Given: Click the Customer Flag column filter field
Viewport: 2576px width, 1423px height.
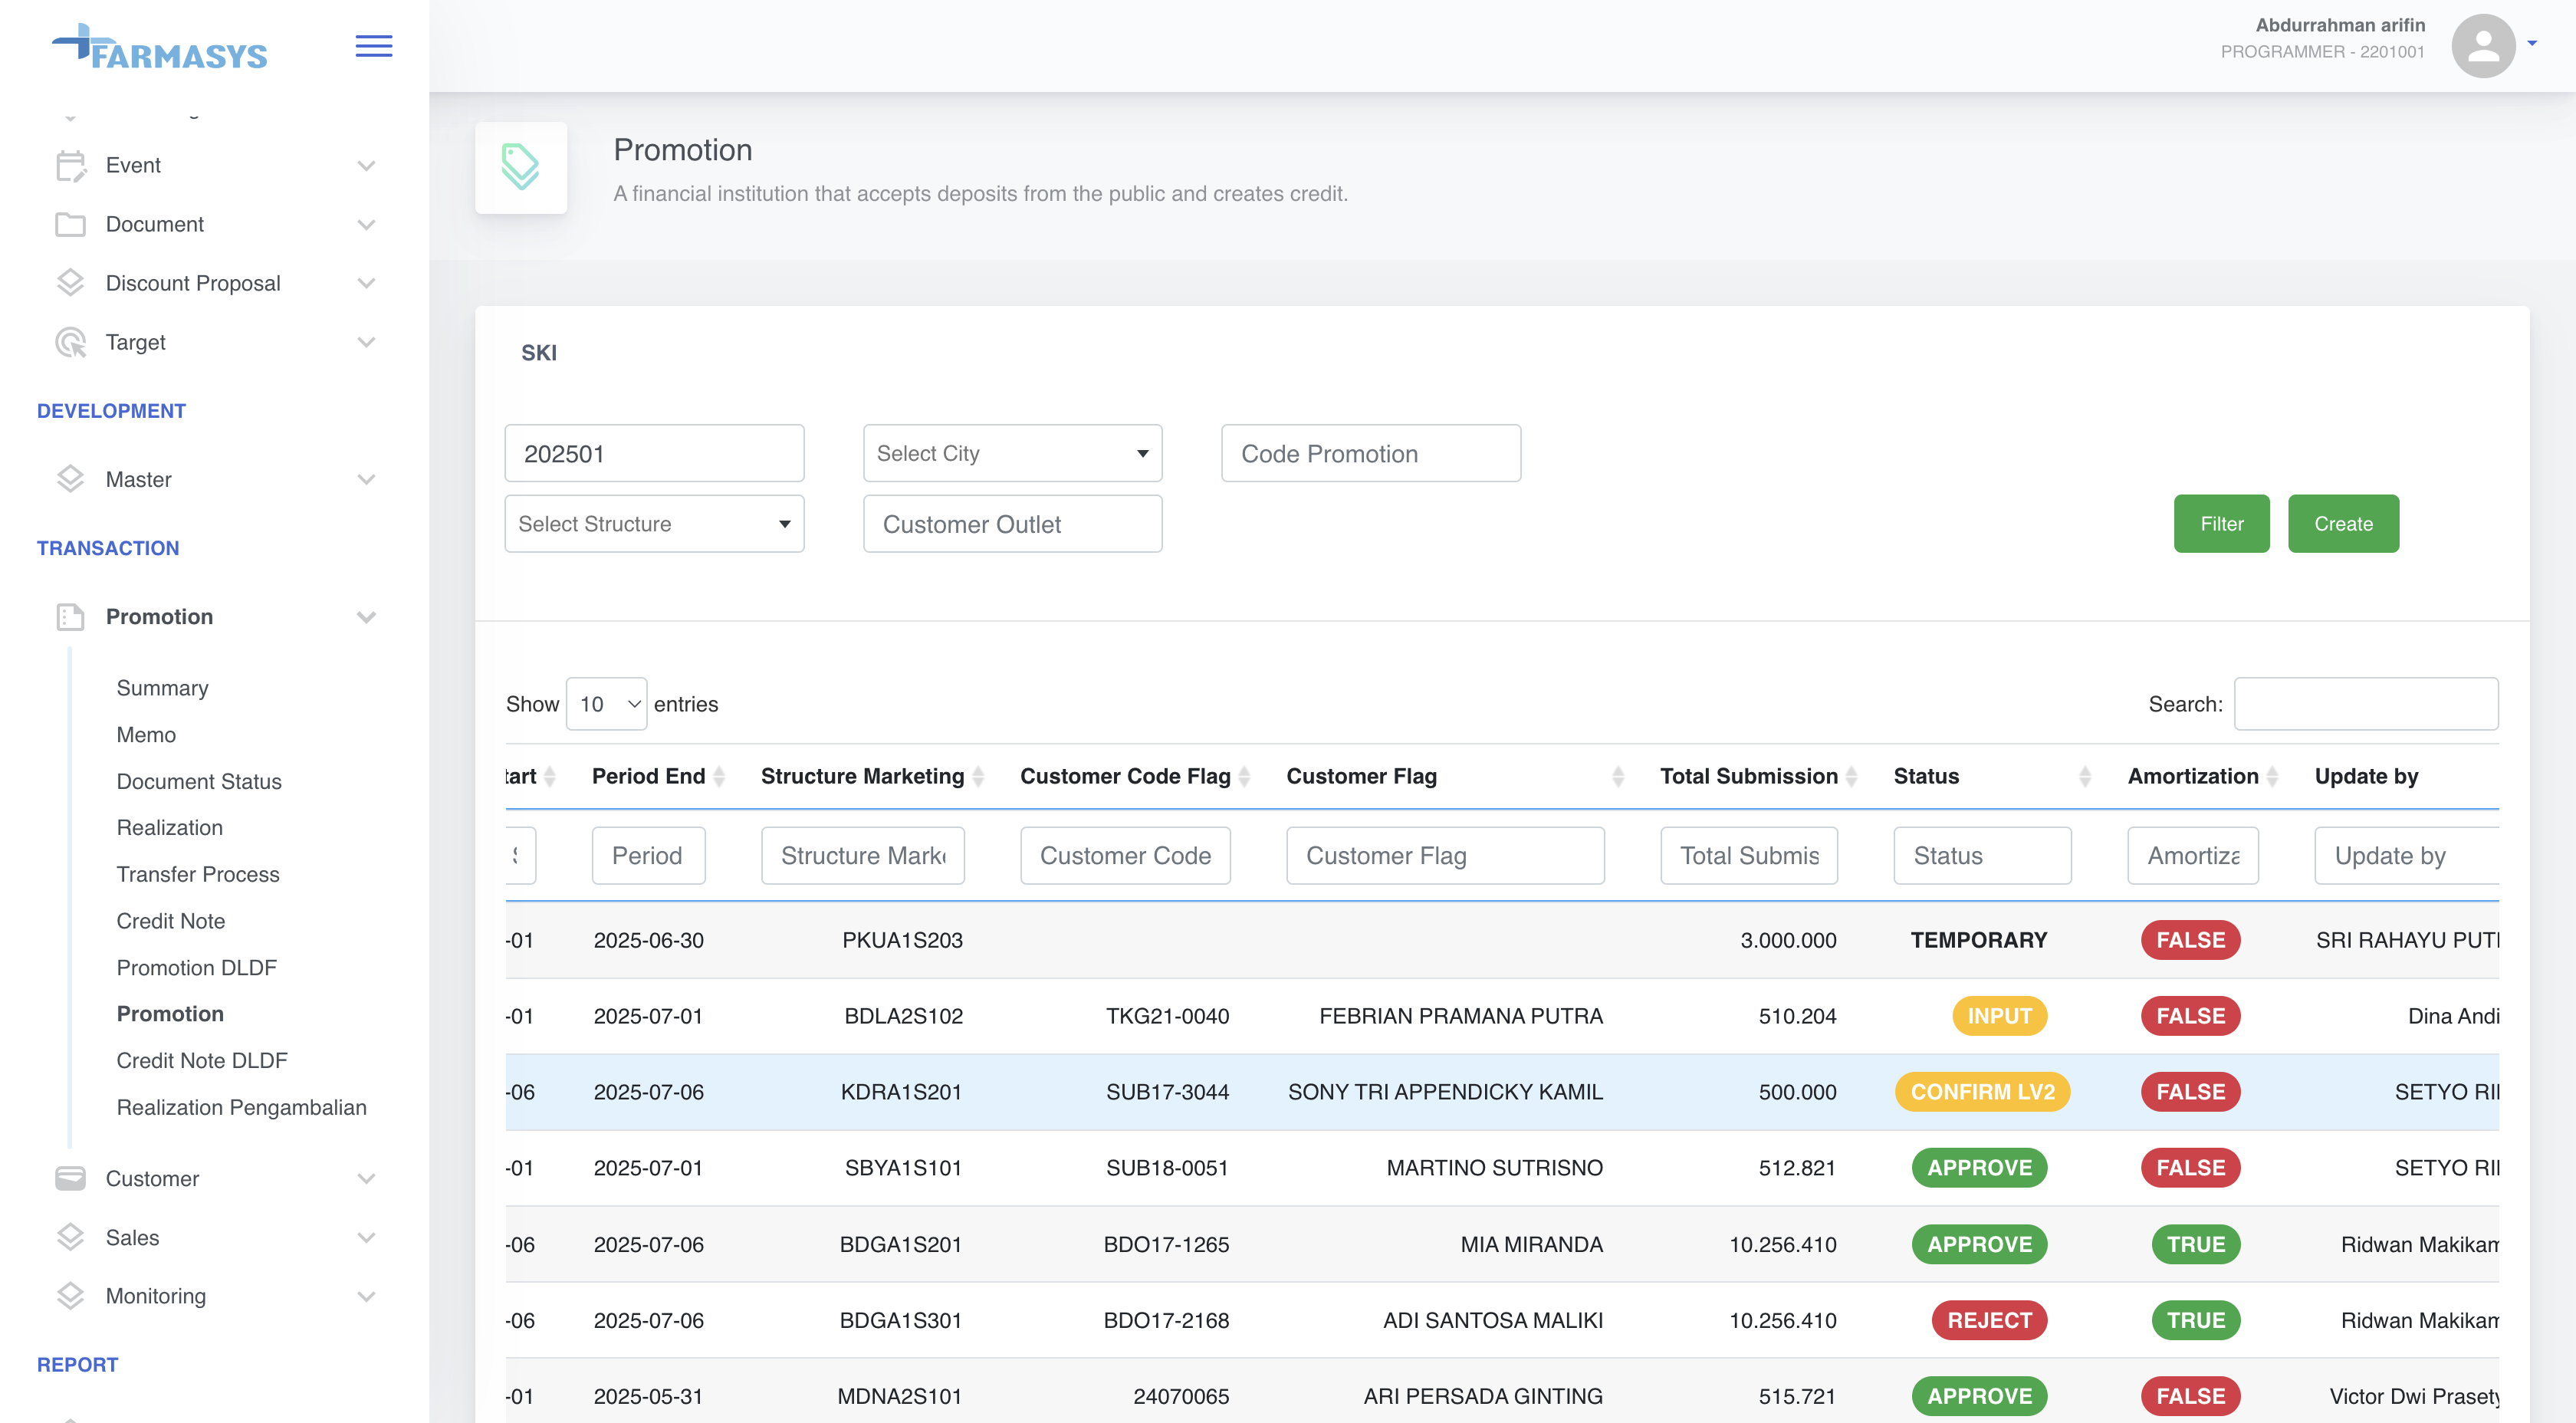Looking at the screenshot, I should pos(1445,856).
